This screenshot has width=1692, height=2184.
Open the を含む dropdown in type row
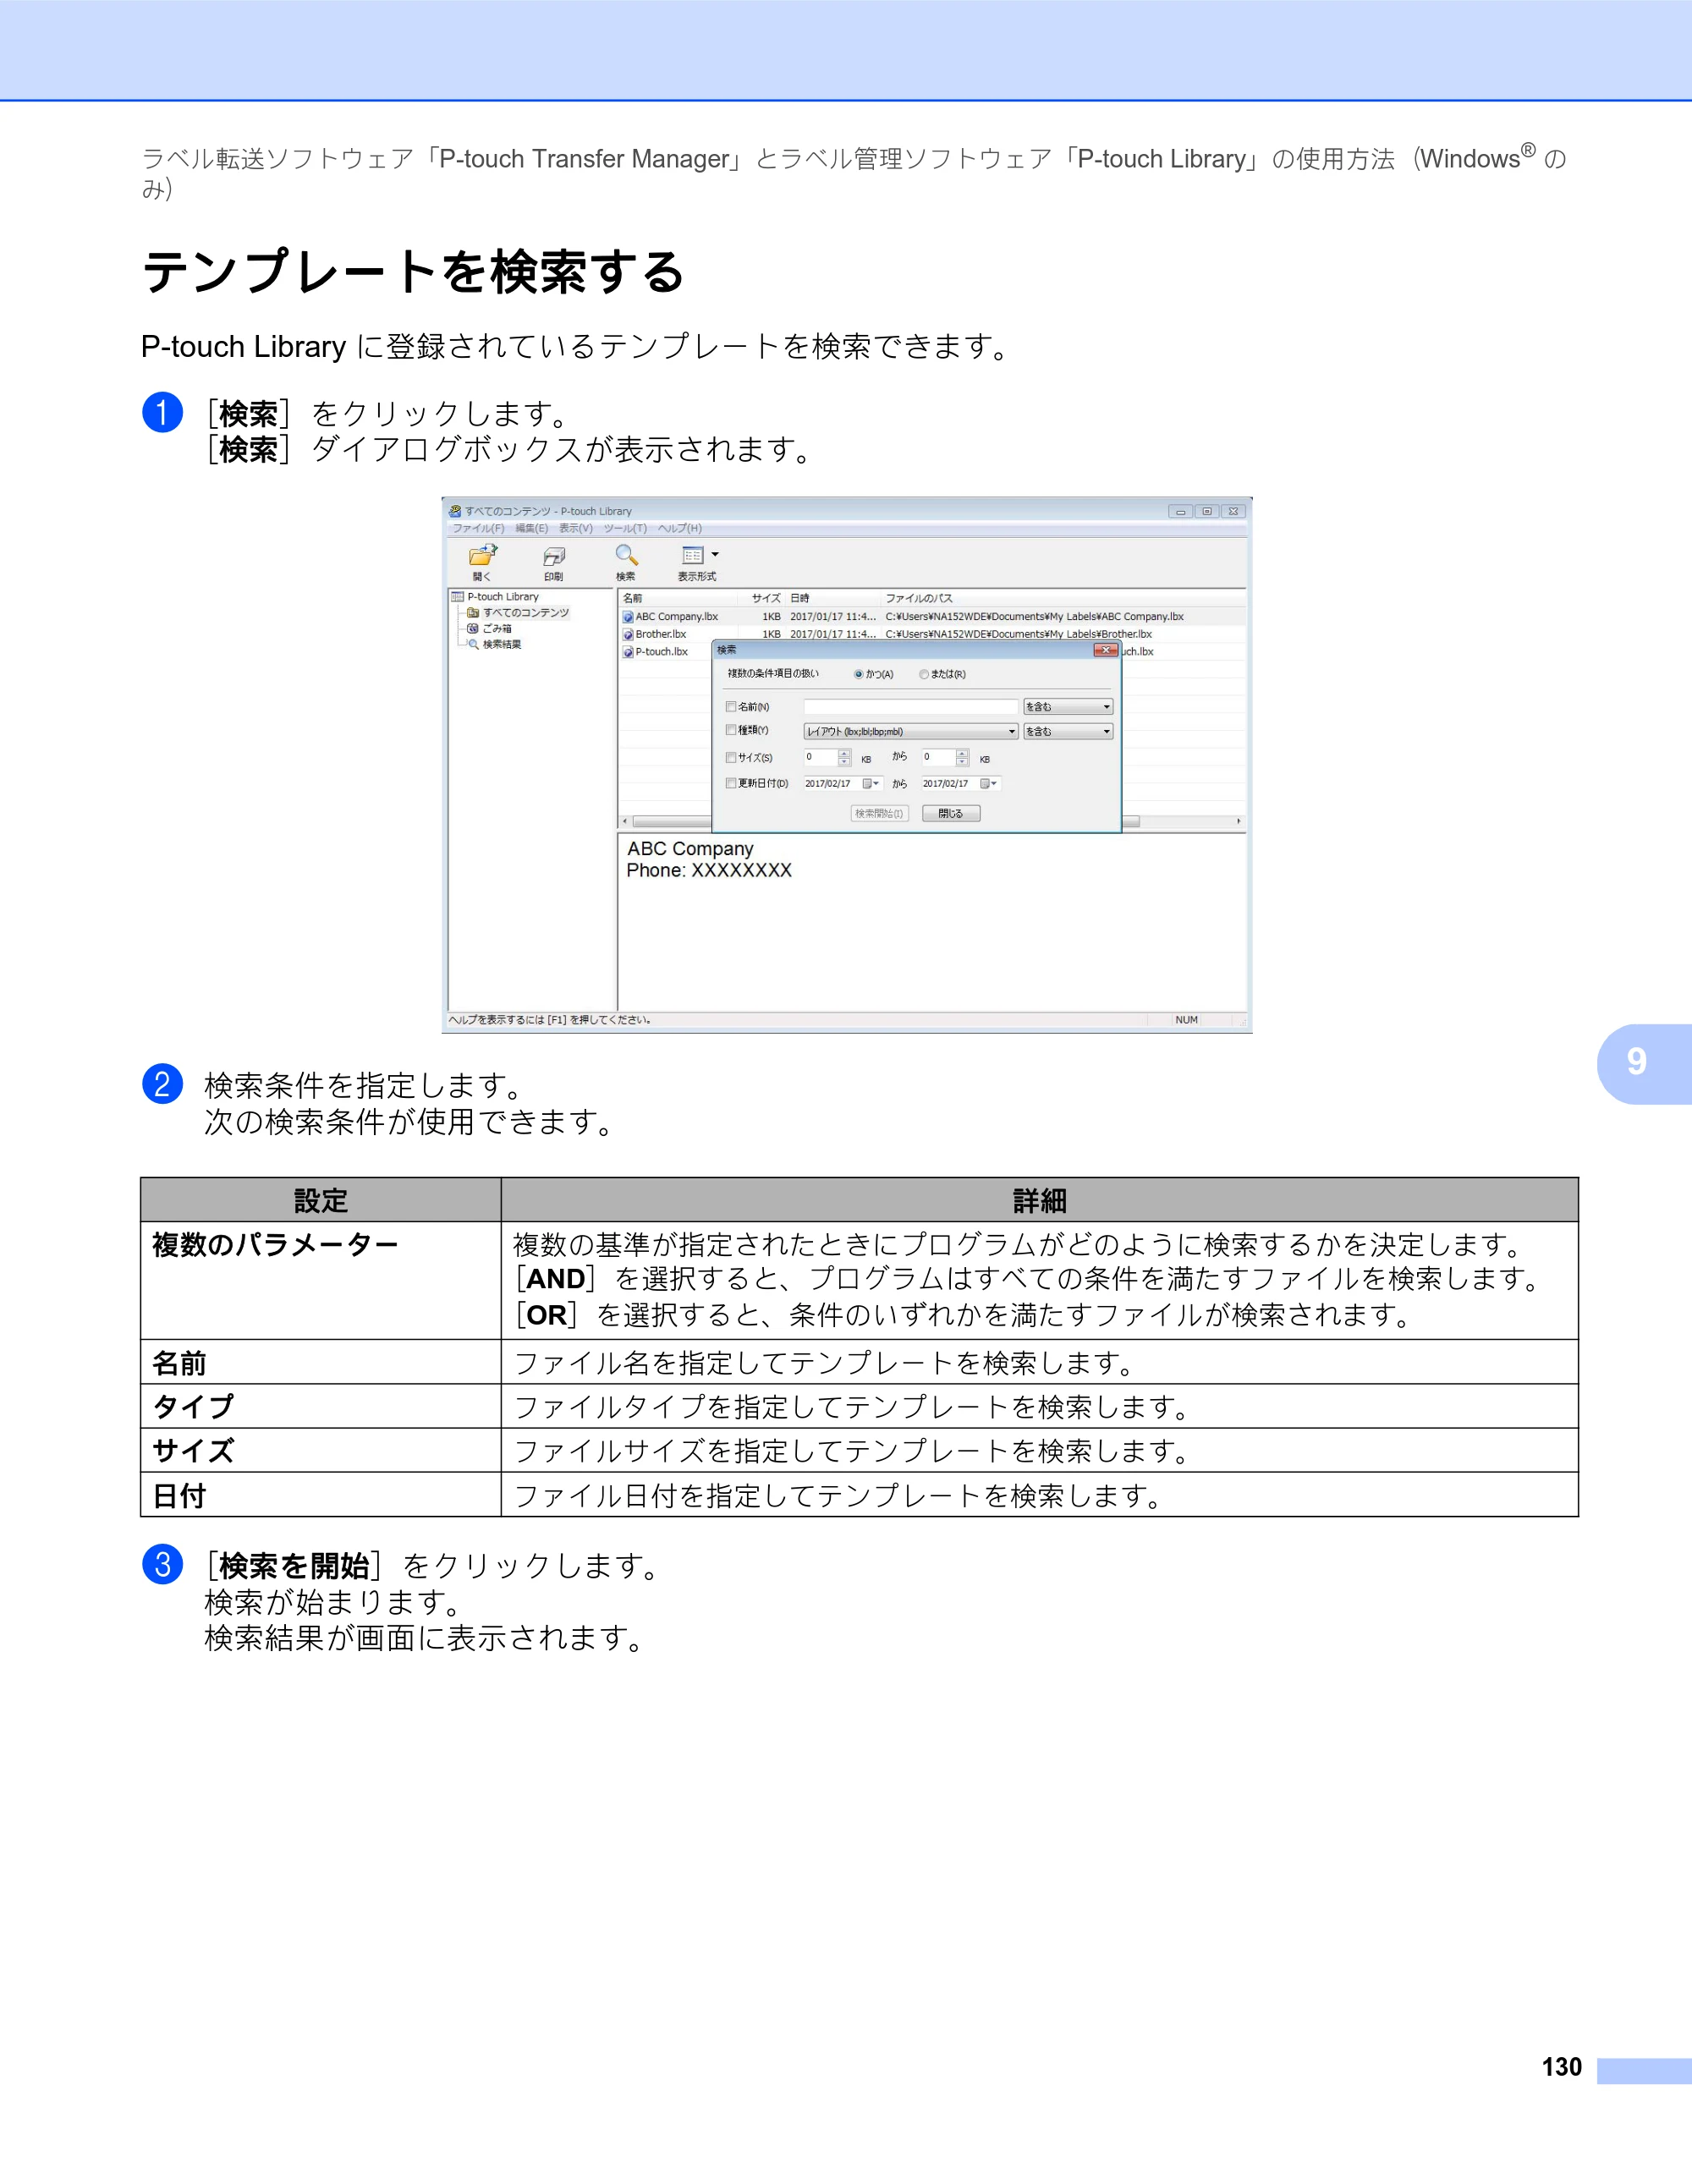(x=1068, y=731)
